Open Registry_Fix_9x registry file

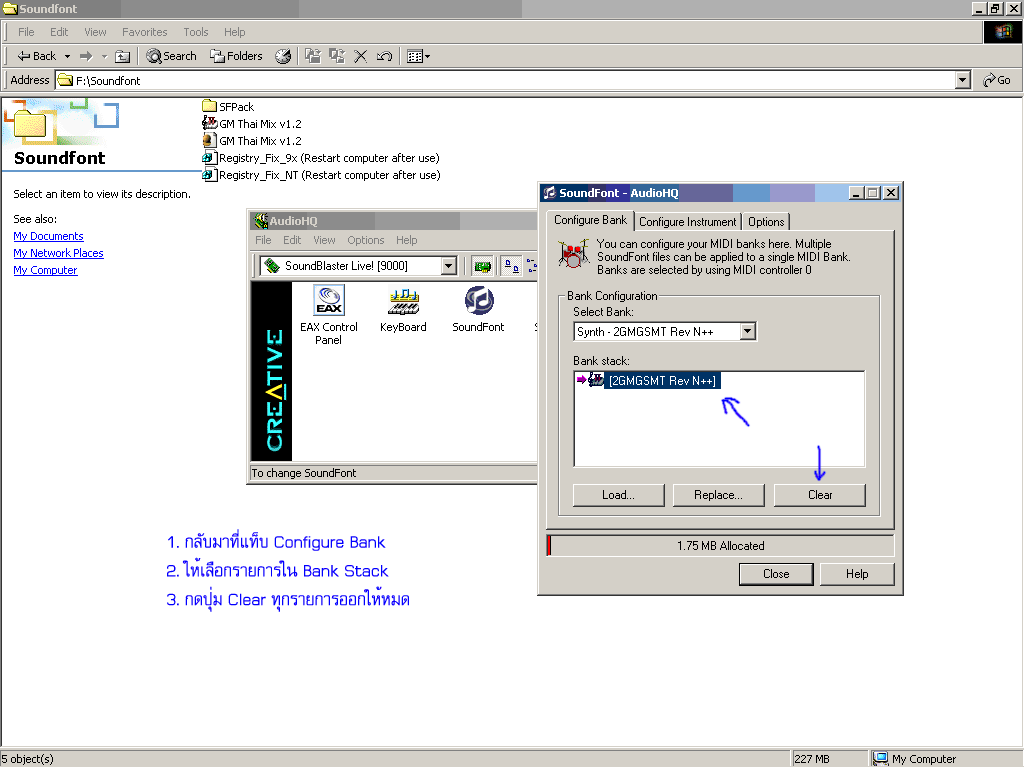click(x=321, y=157)
